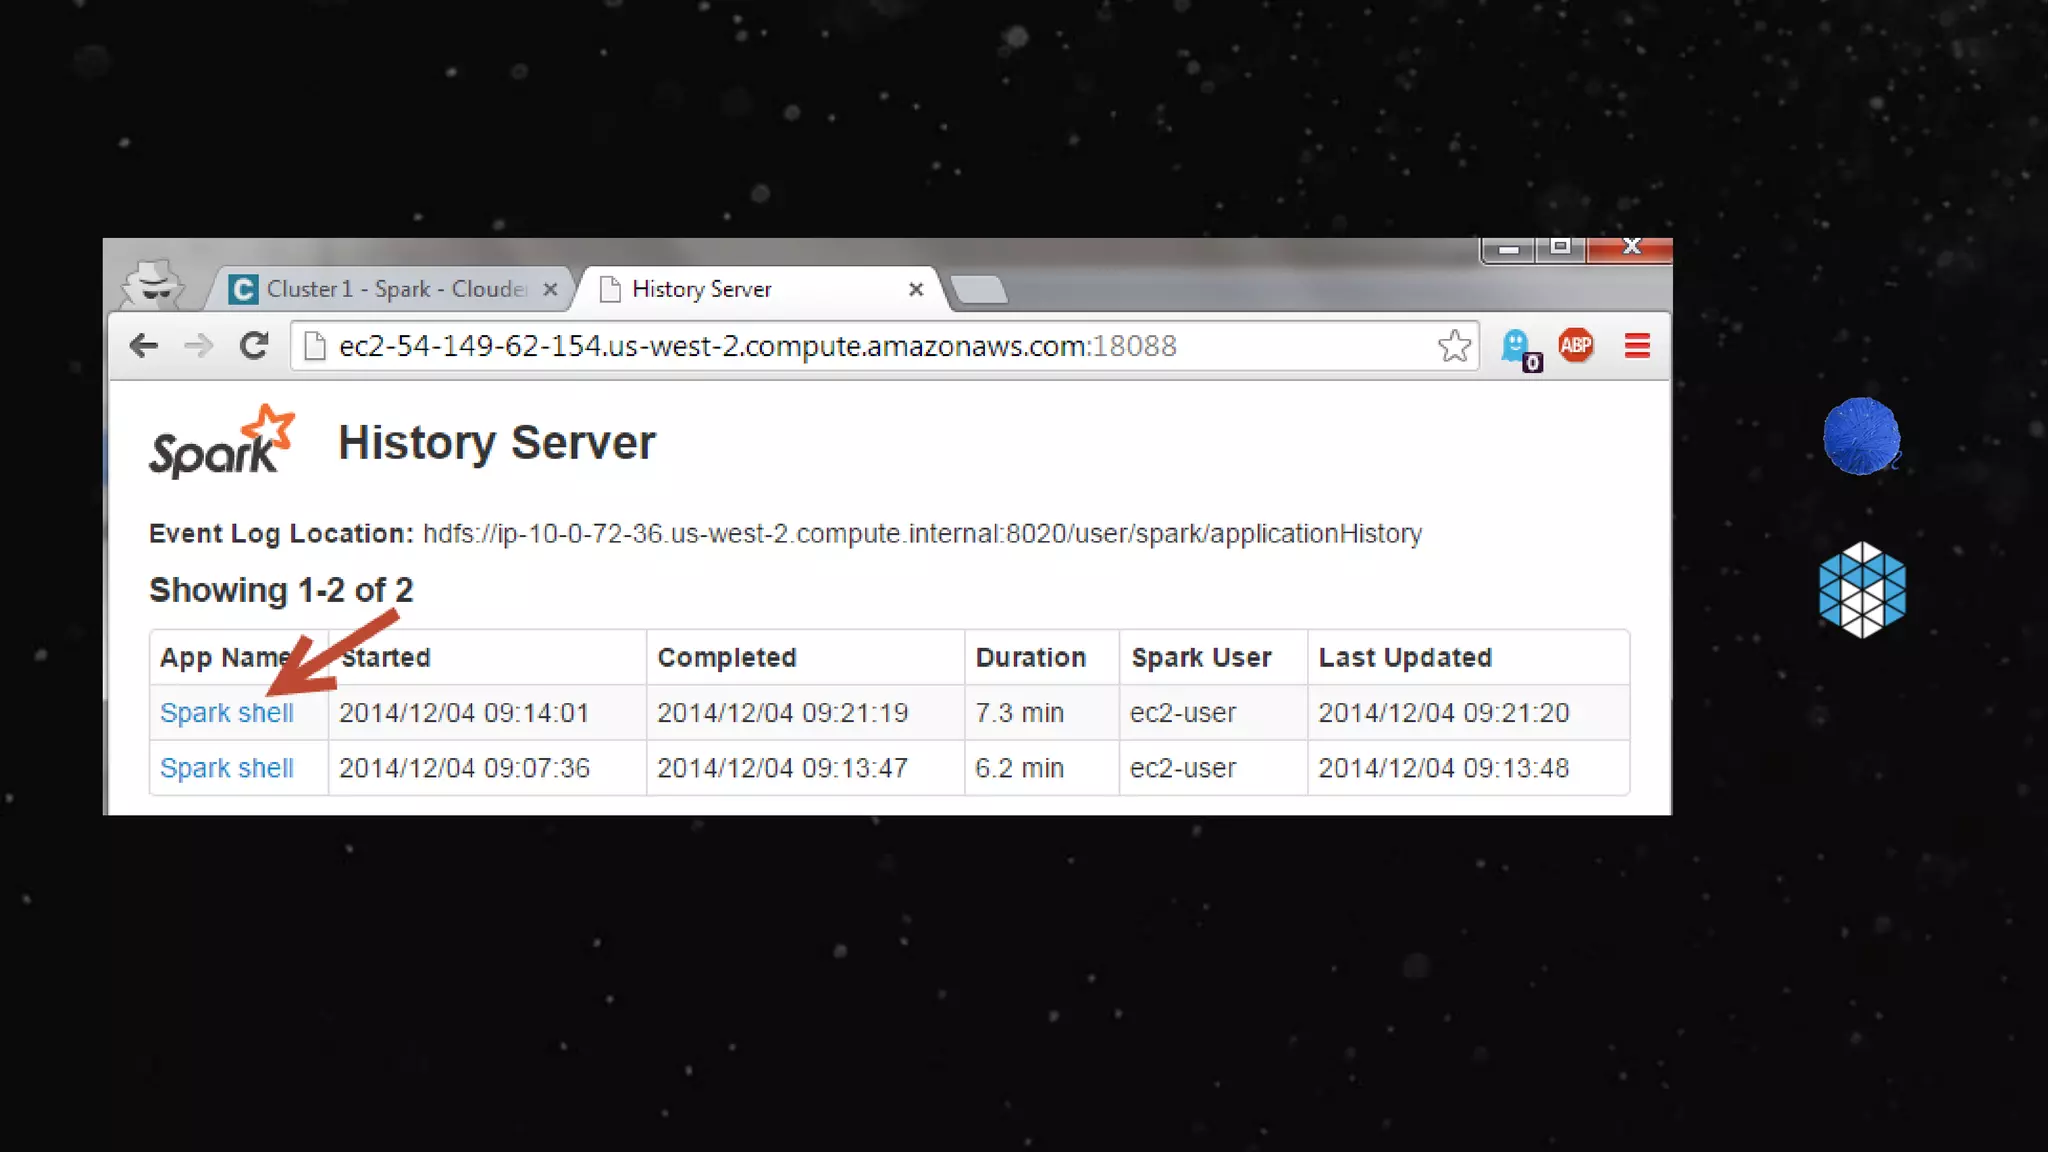Screen dimensions: 2048x1152
Task: Maximize the browser window
Action: (x=1560, y=247)
